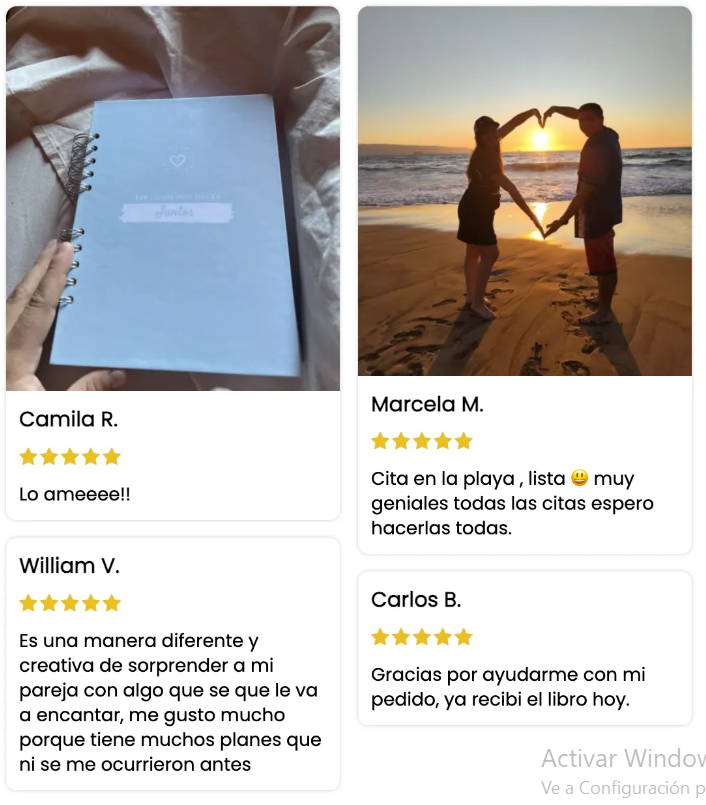The width and height of the screenshot is (706, 805).
Task: Select reviewer name Carlos B.
Action: coord(416,600)
